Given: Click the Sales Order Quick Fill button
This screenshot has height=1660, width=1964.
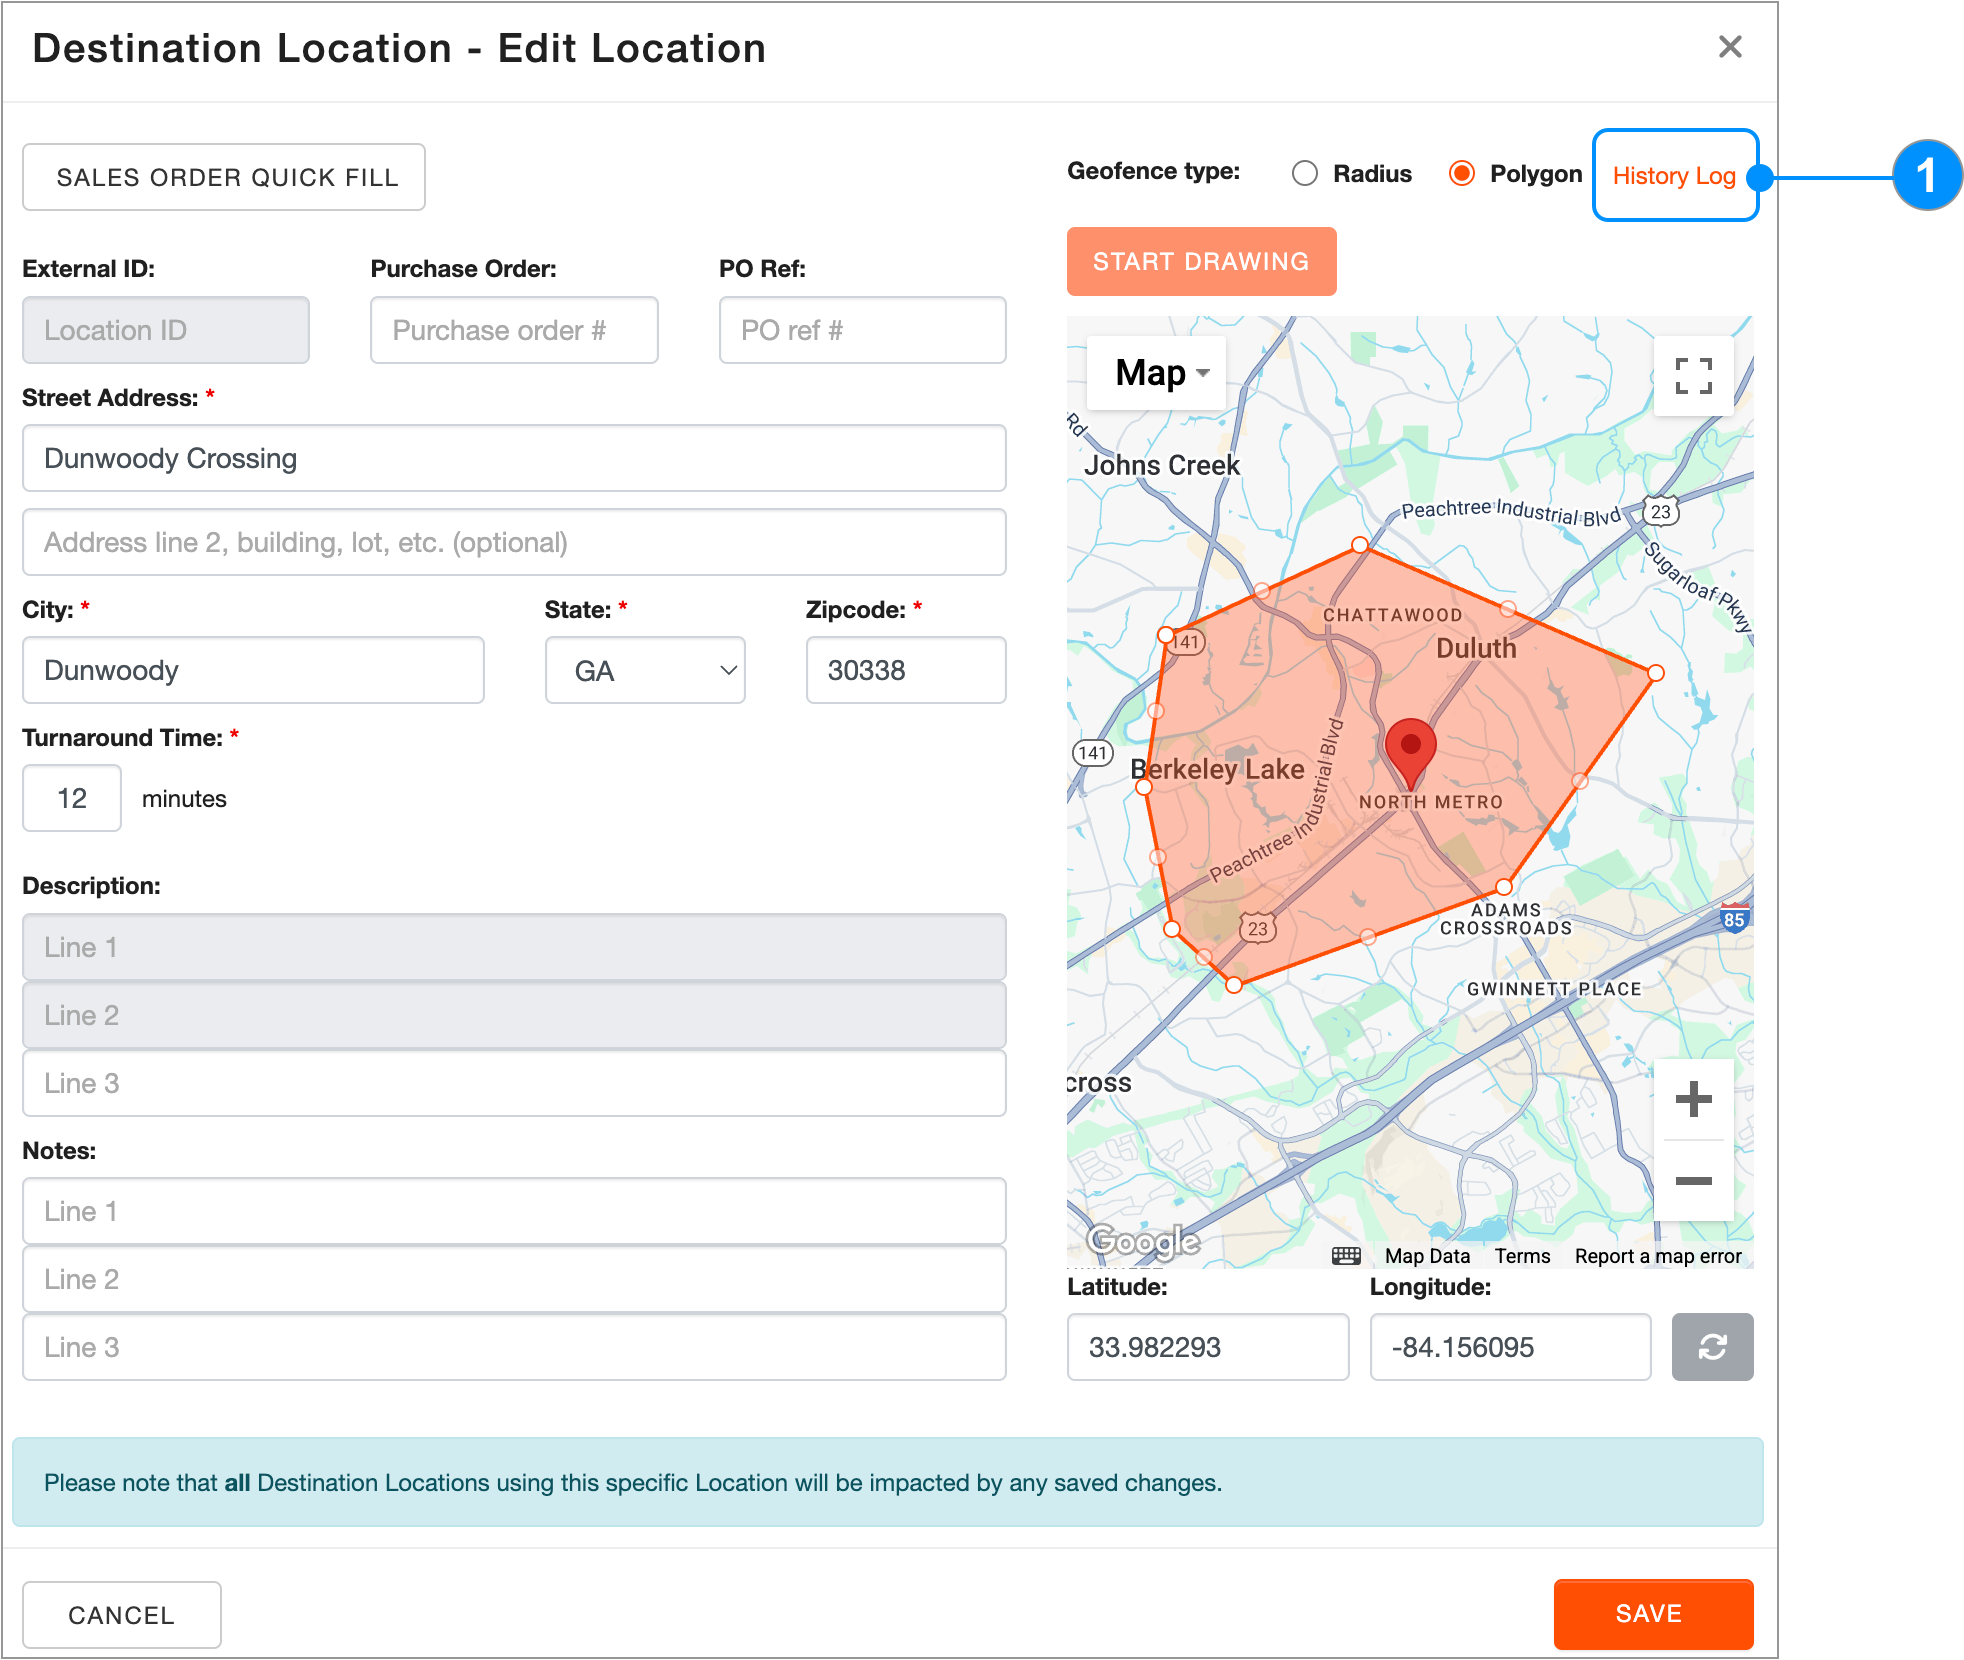Looking at the screenshot, I should point(224,177).
